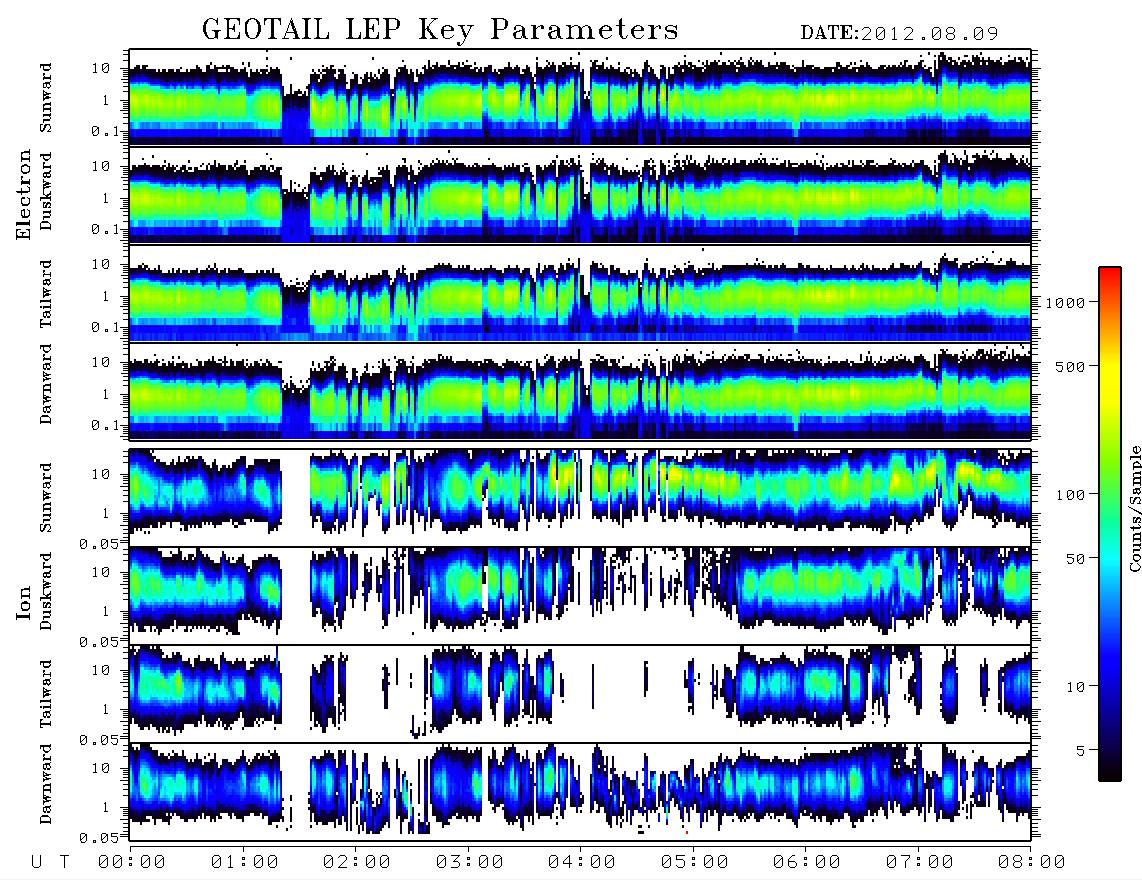Click the '50' color bar label
This screenshot has height=880, width=1142.
tap(1075, 559)
